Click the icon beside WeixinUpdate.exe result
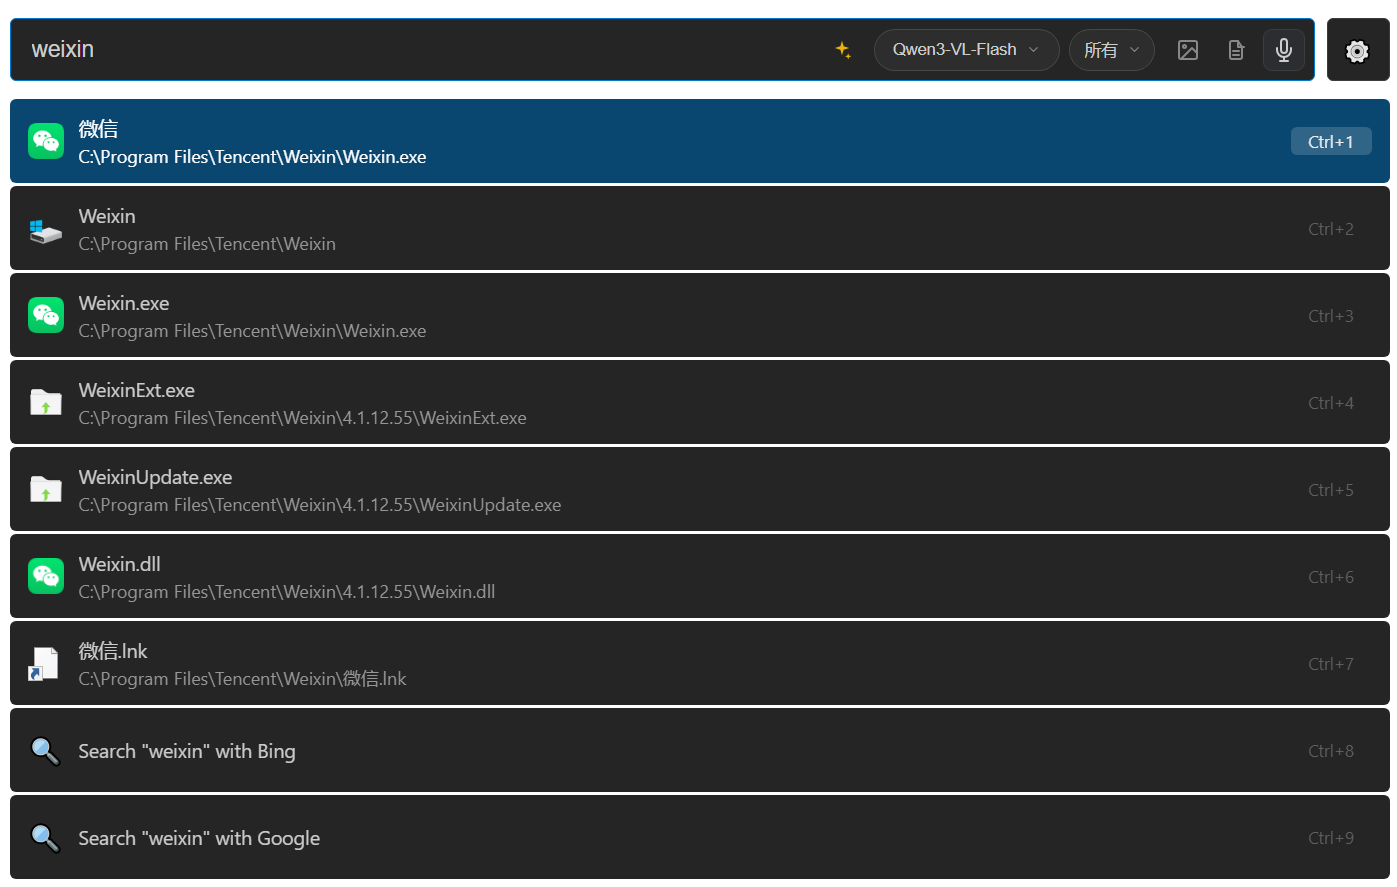The width and height of the screenshot is (1397, 887). [x=46, y=489]
